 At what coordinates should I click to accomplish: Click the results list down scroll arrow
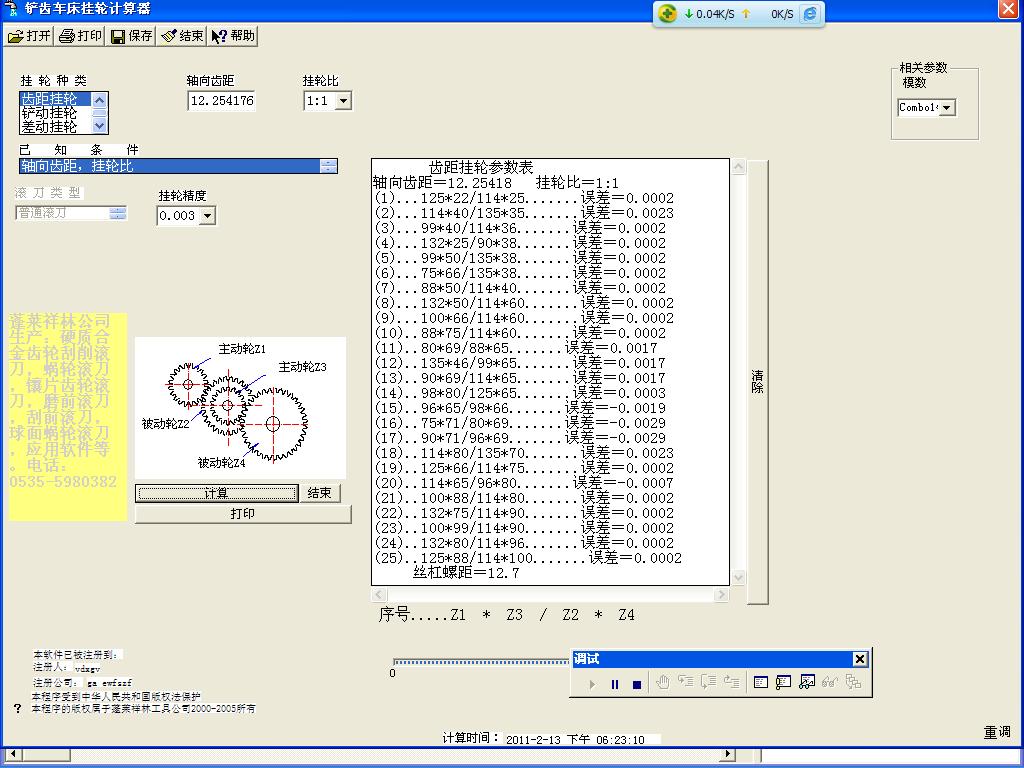click(x=739, y=577)
